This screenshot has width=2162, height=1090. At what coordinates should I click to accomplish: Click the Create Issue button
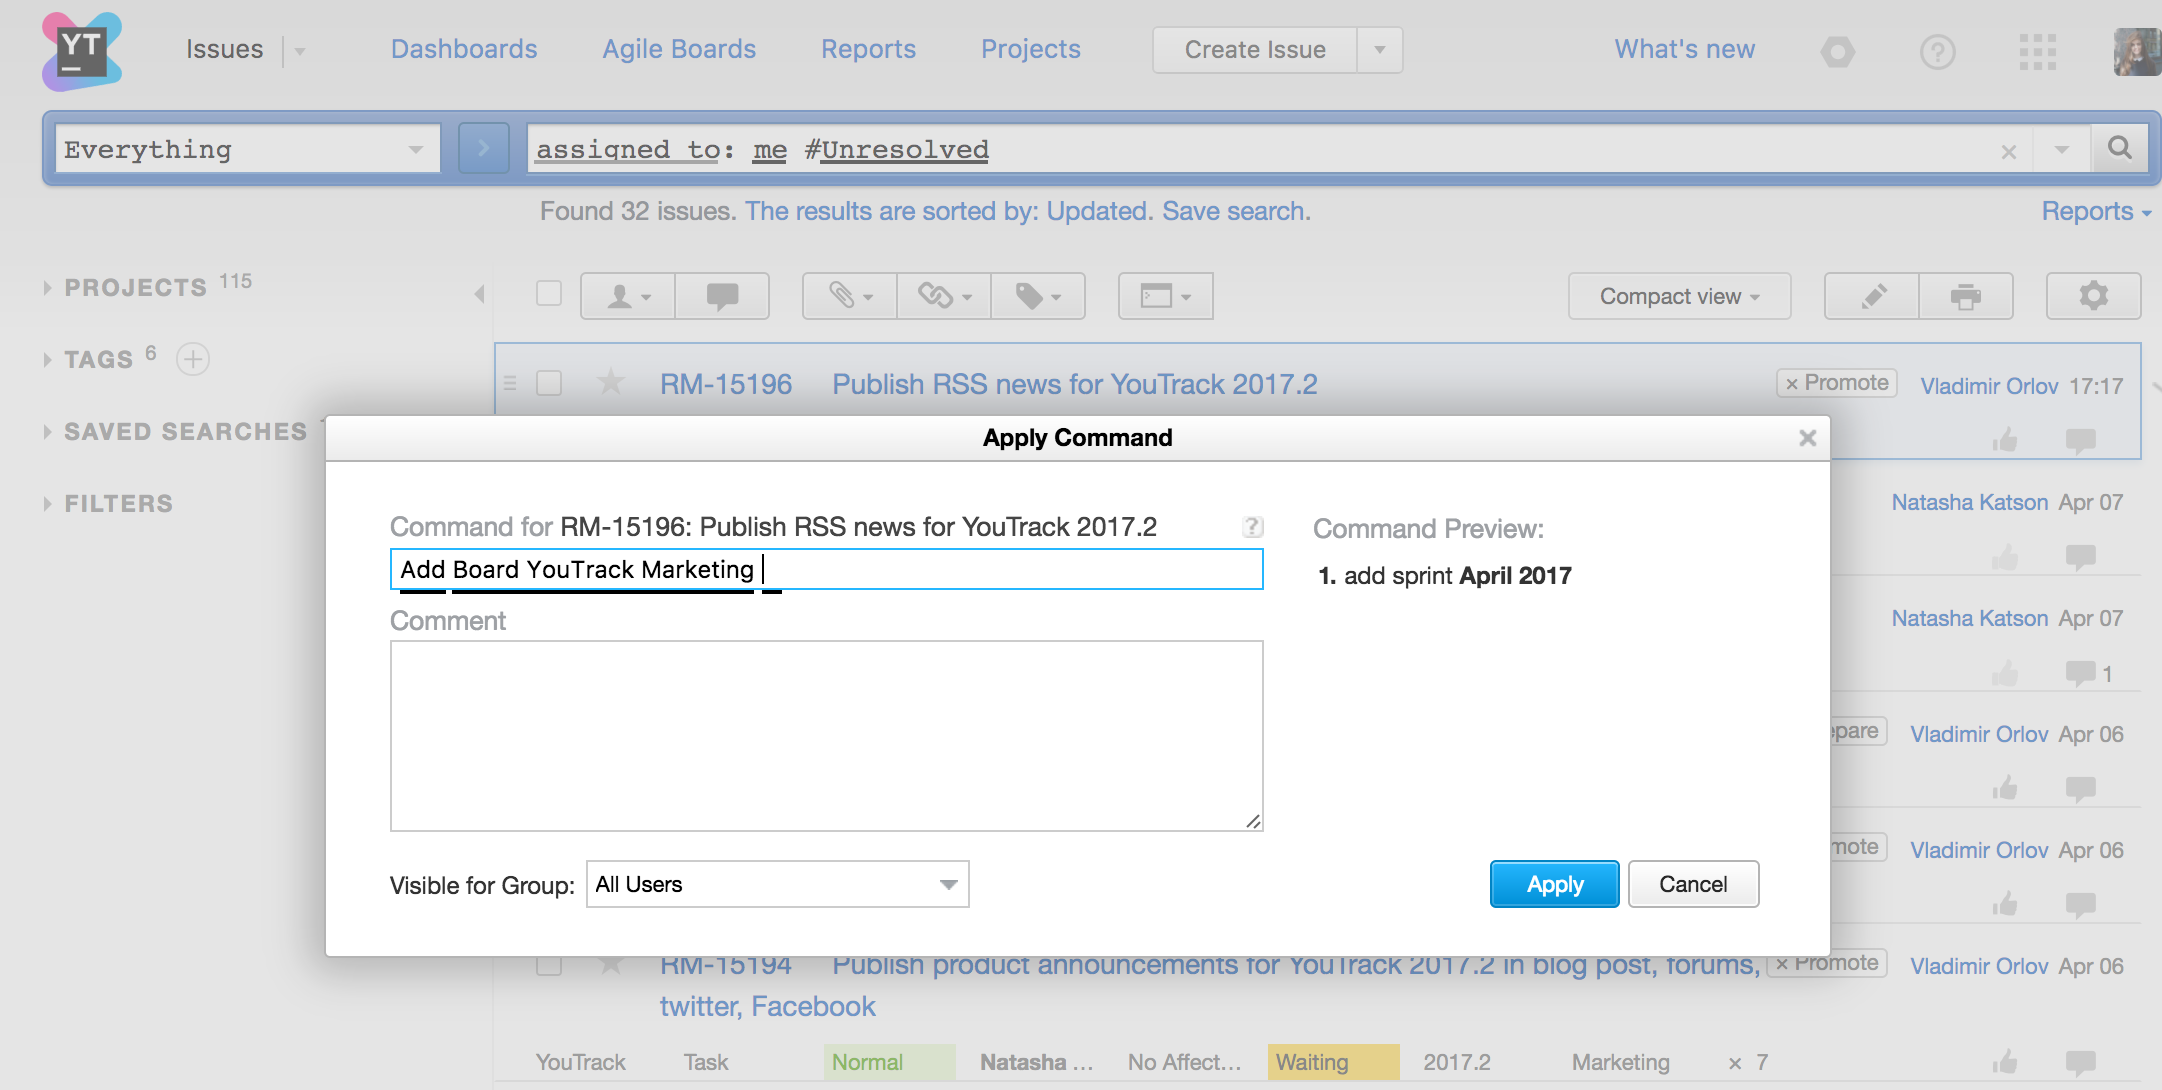click(1255, 50)
